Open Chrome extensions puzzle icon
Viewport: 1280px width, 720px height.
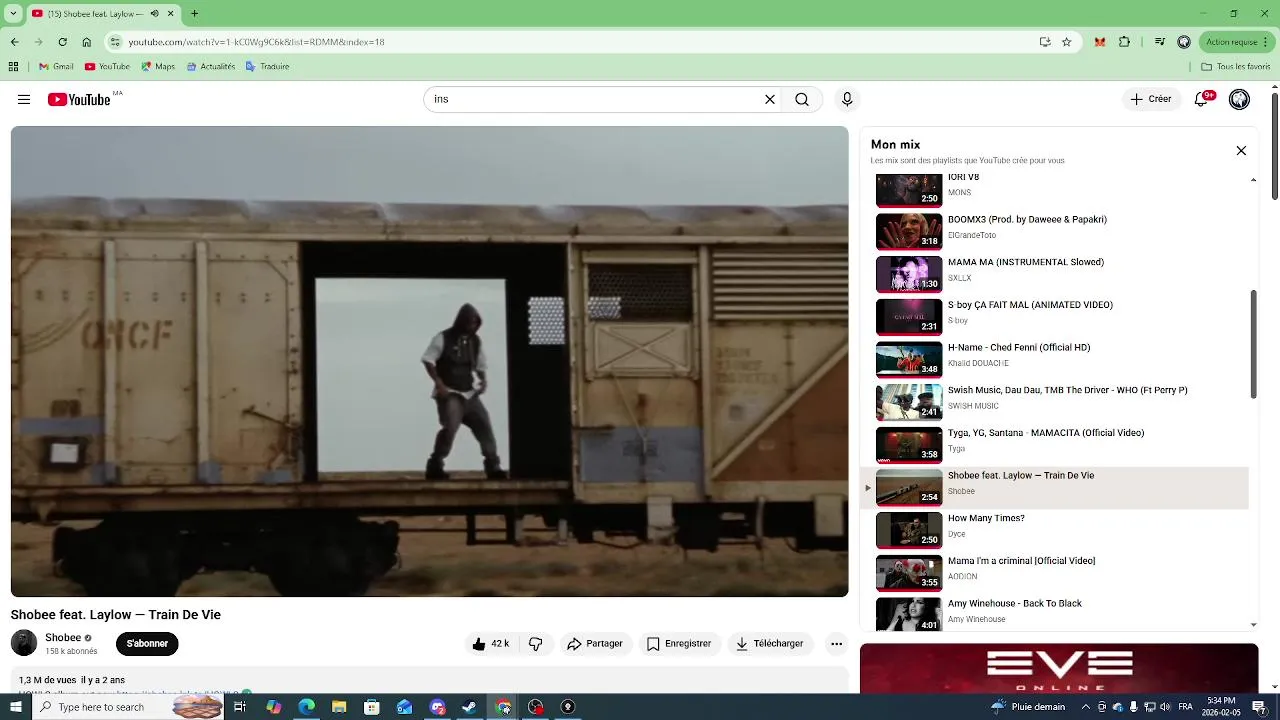point(1124,42)
